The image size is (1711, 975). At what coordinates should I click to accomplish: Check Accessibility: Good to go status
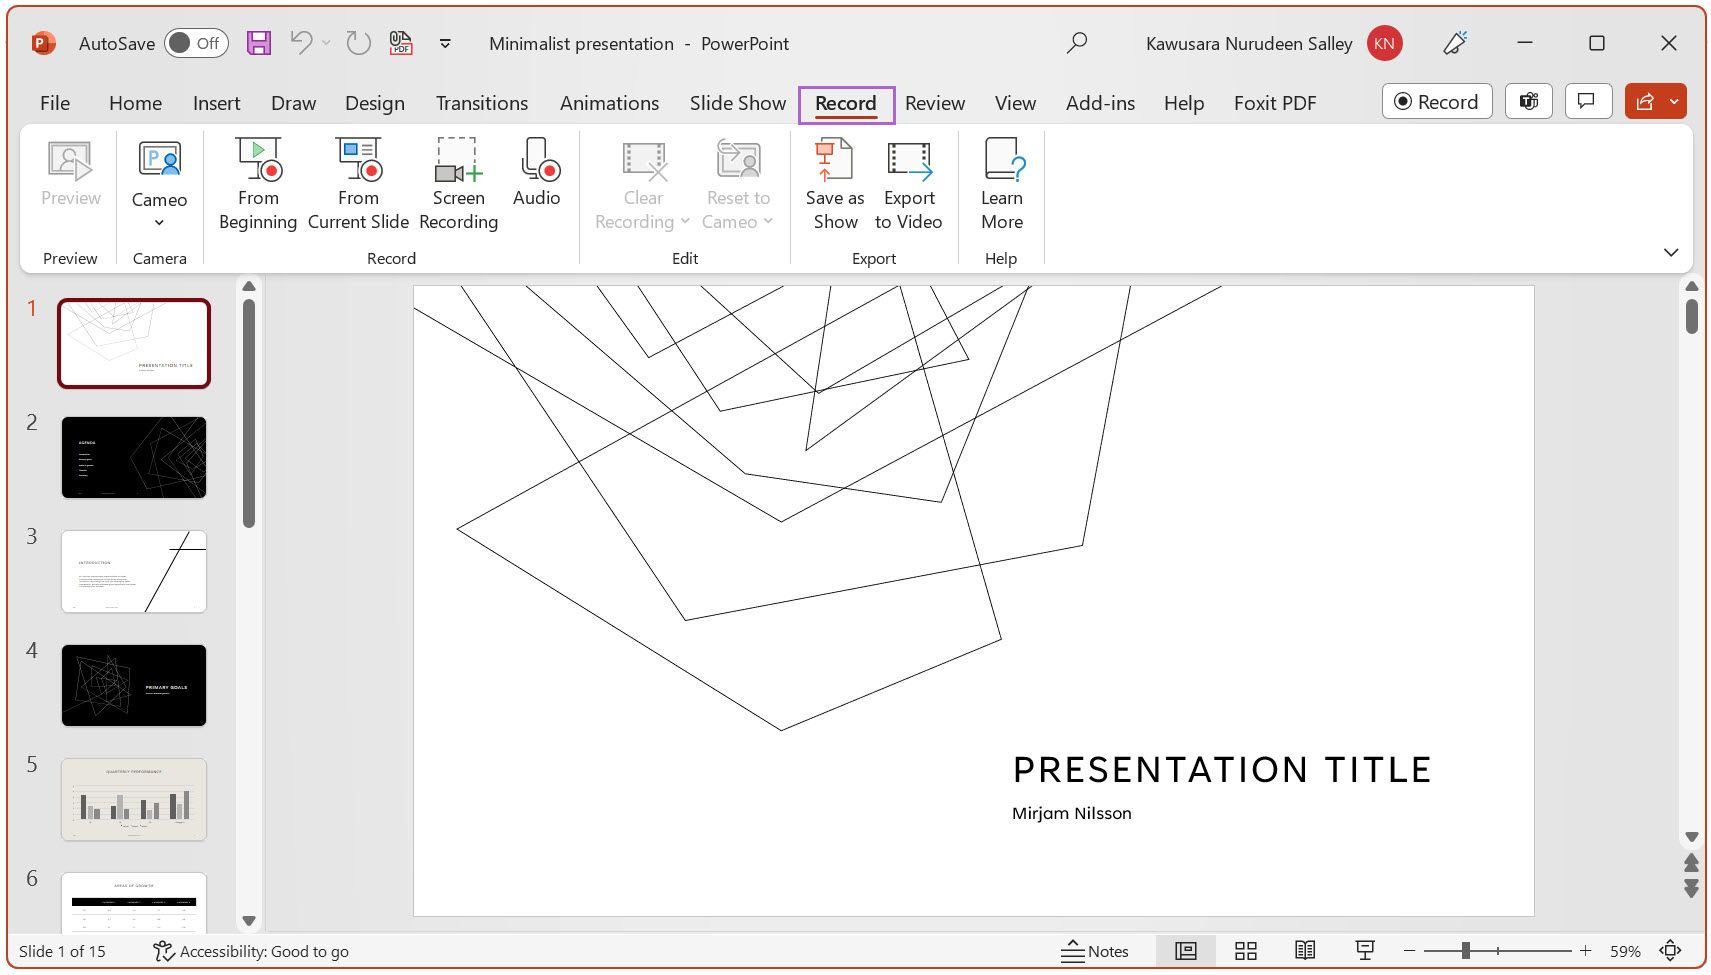[x=250, y=950]
